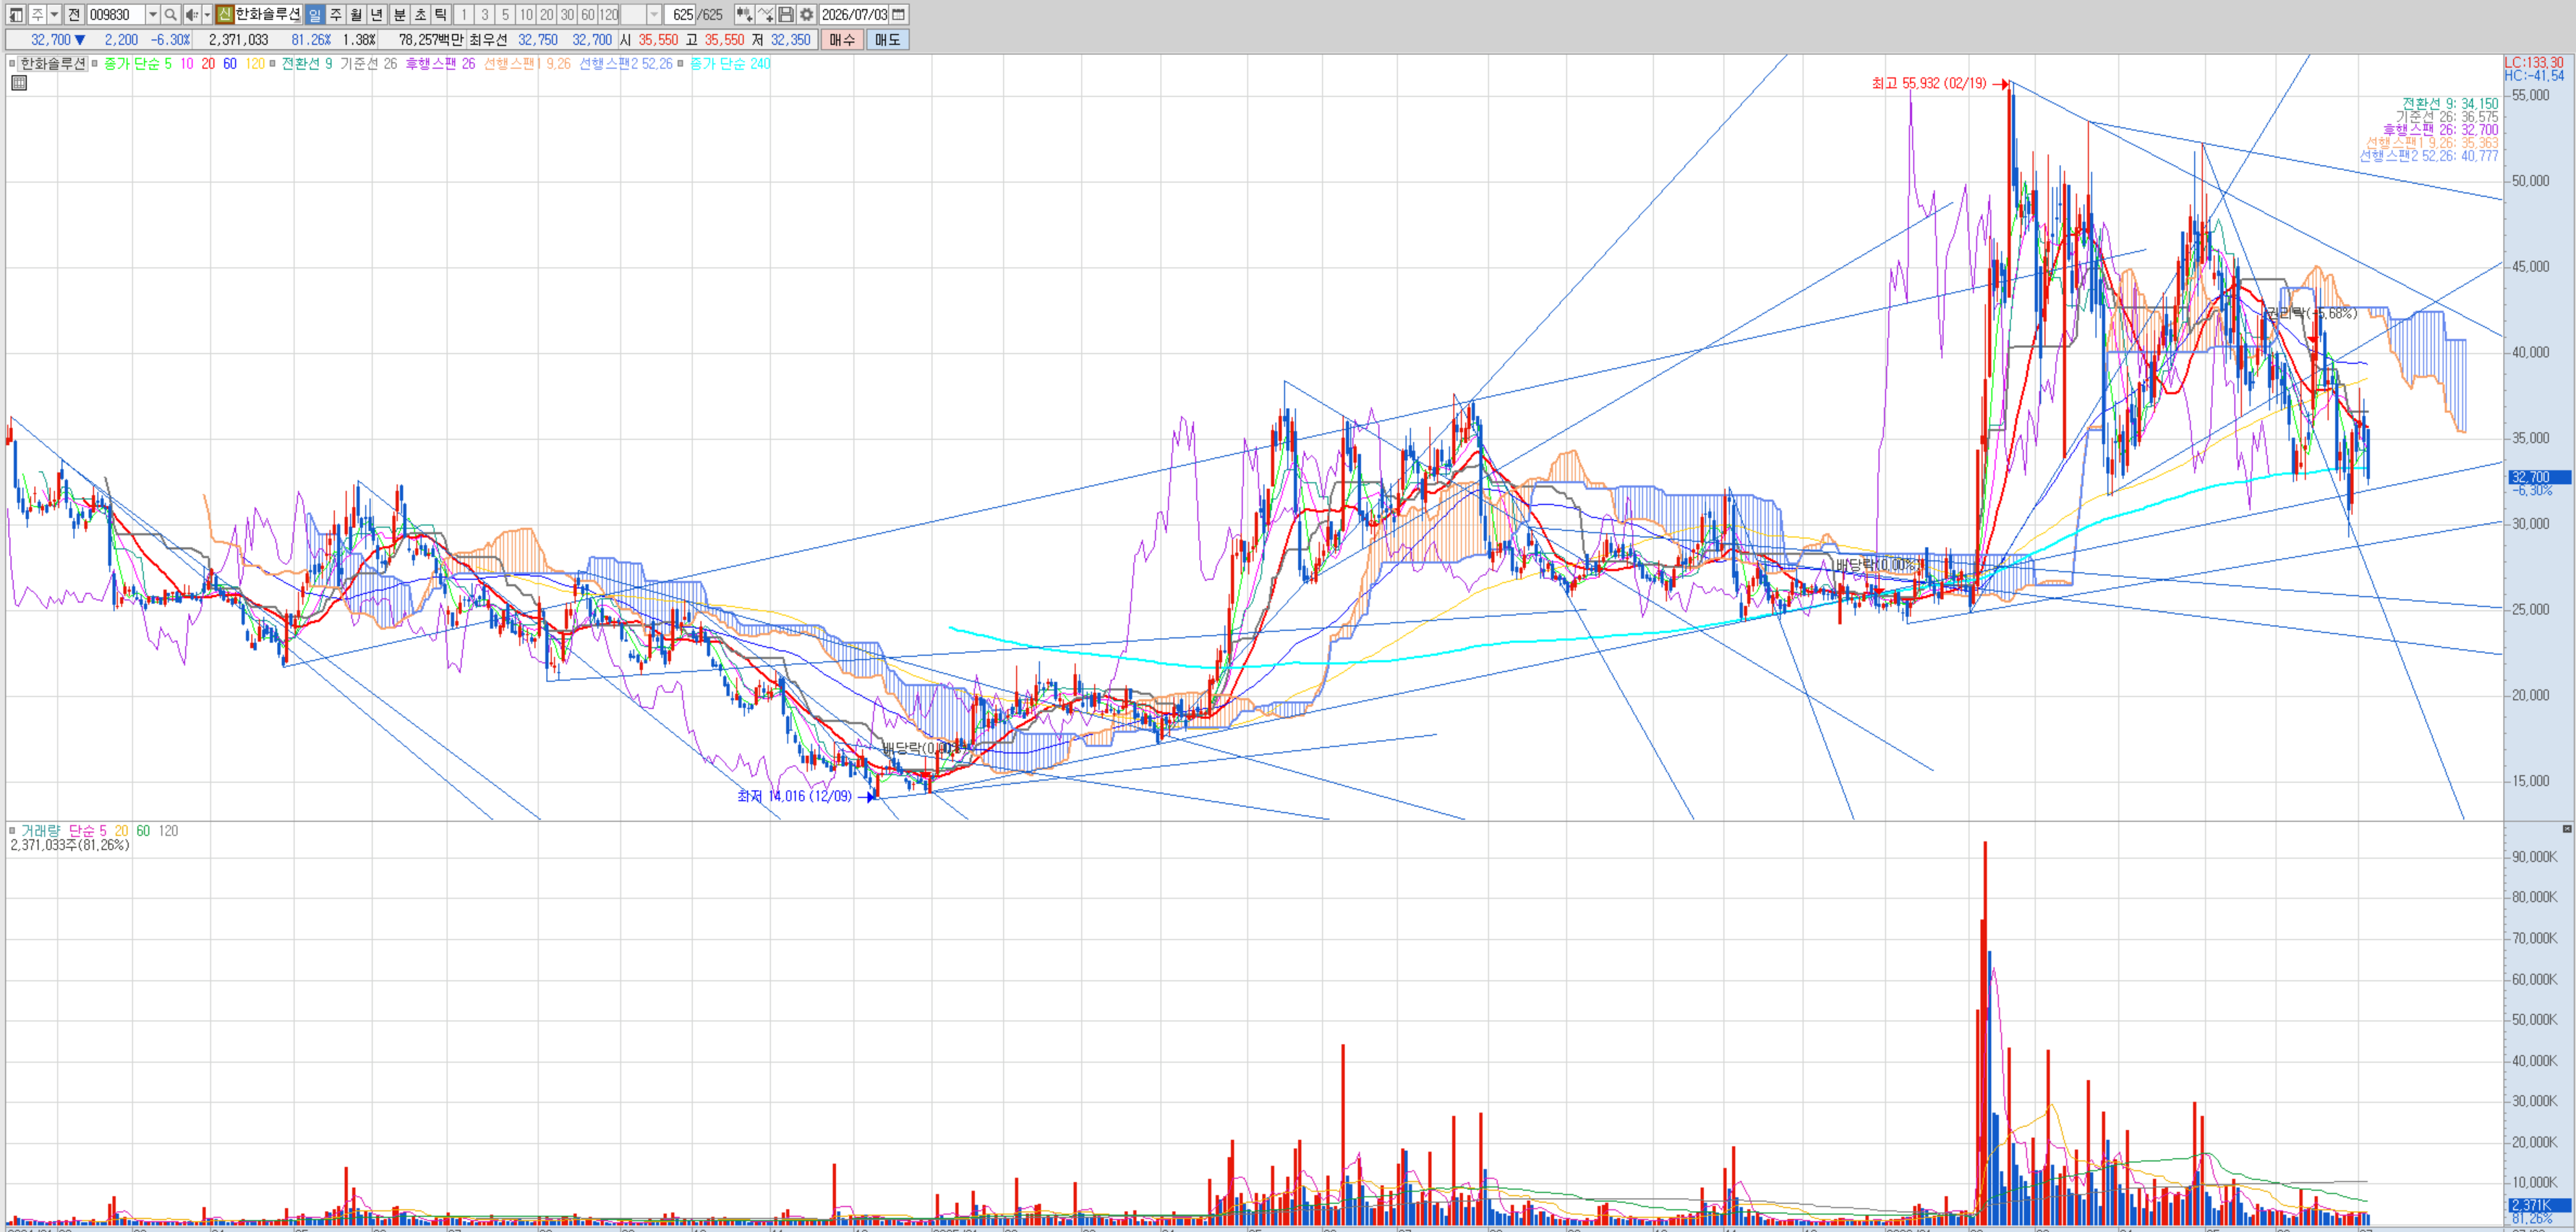
Task: Click the 매도 (sell) button
Action: tap(887, 40)
